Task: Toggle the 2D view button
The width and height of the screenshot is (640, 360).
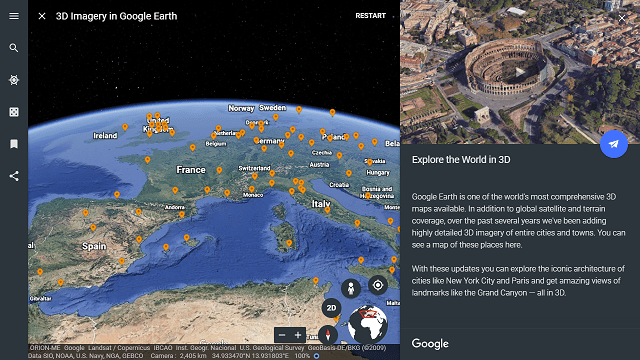Action: [x=331, y=308]
